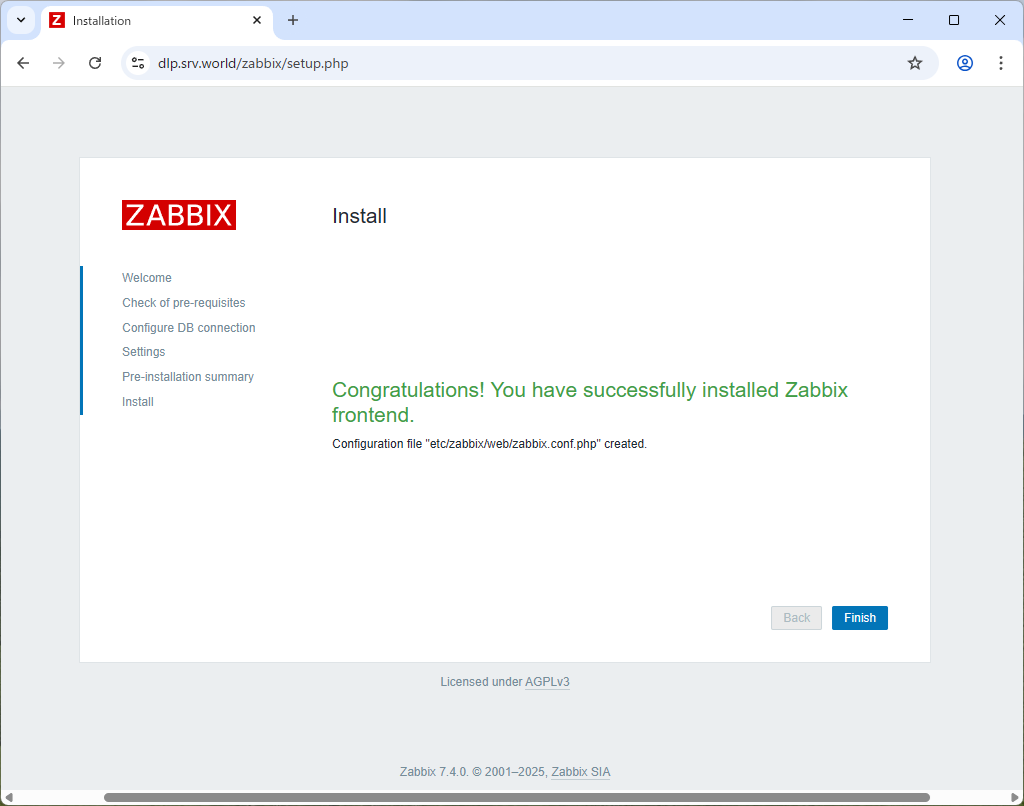Screen dimensions: 1024x806
Task: Close the Installation tab
Action: 257,20
